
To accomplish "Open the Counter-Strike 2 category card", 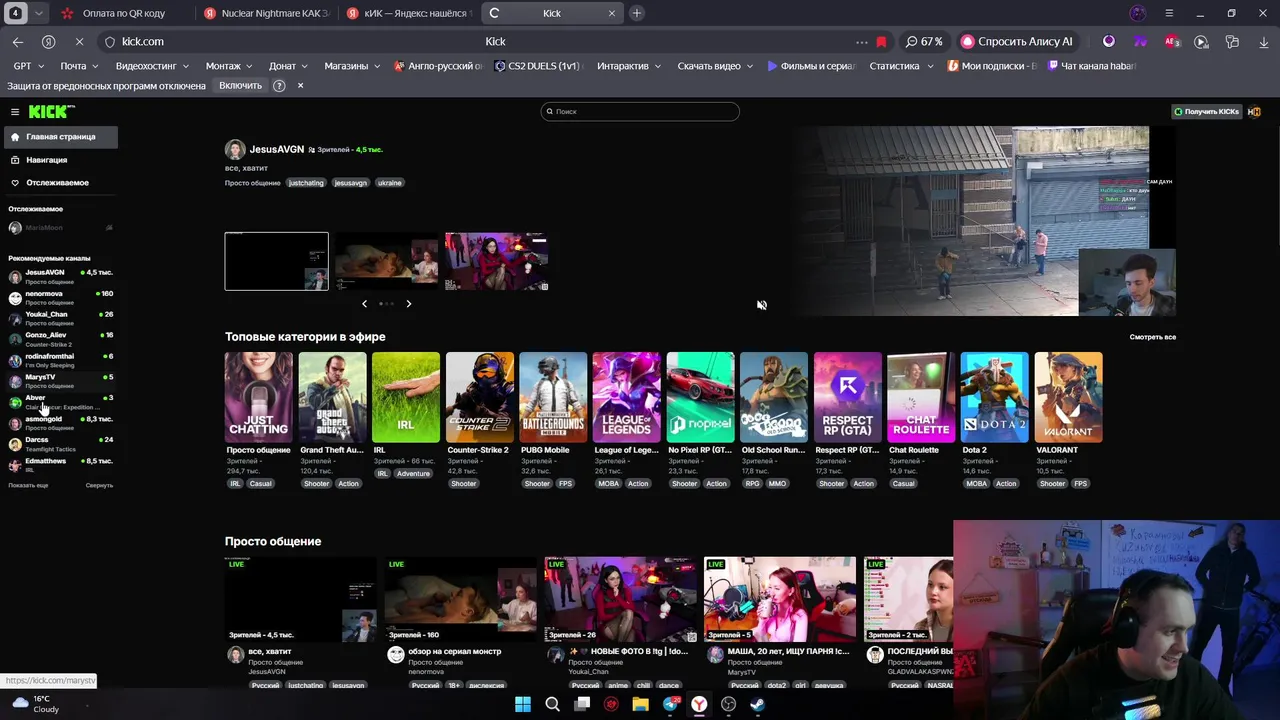I will [x=479, y=397].
